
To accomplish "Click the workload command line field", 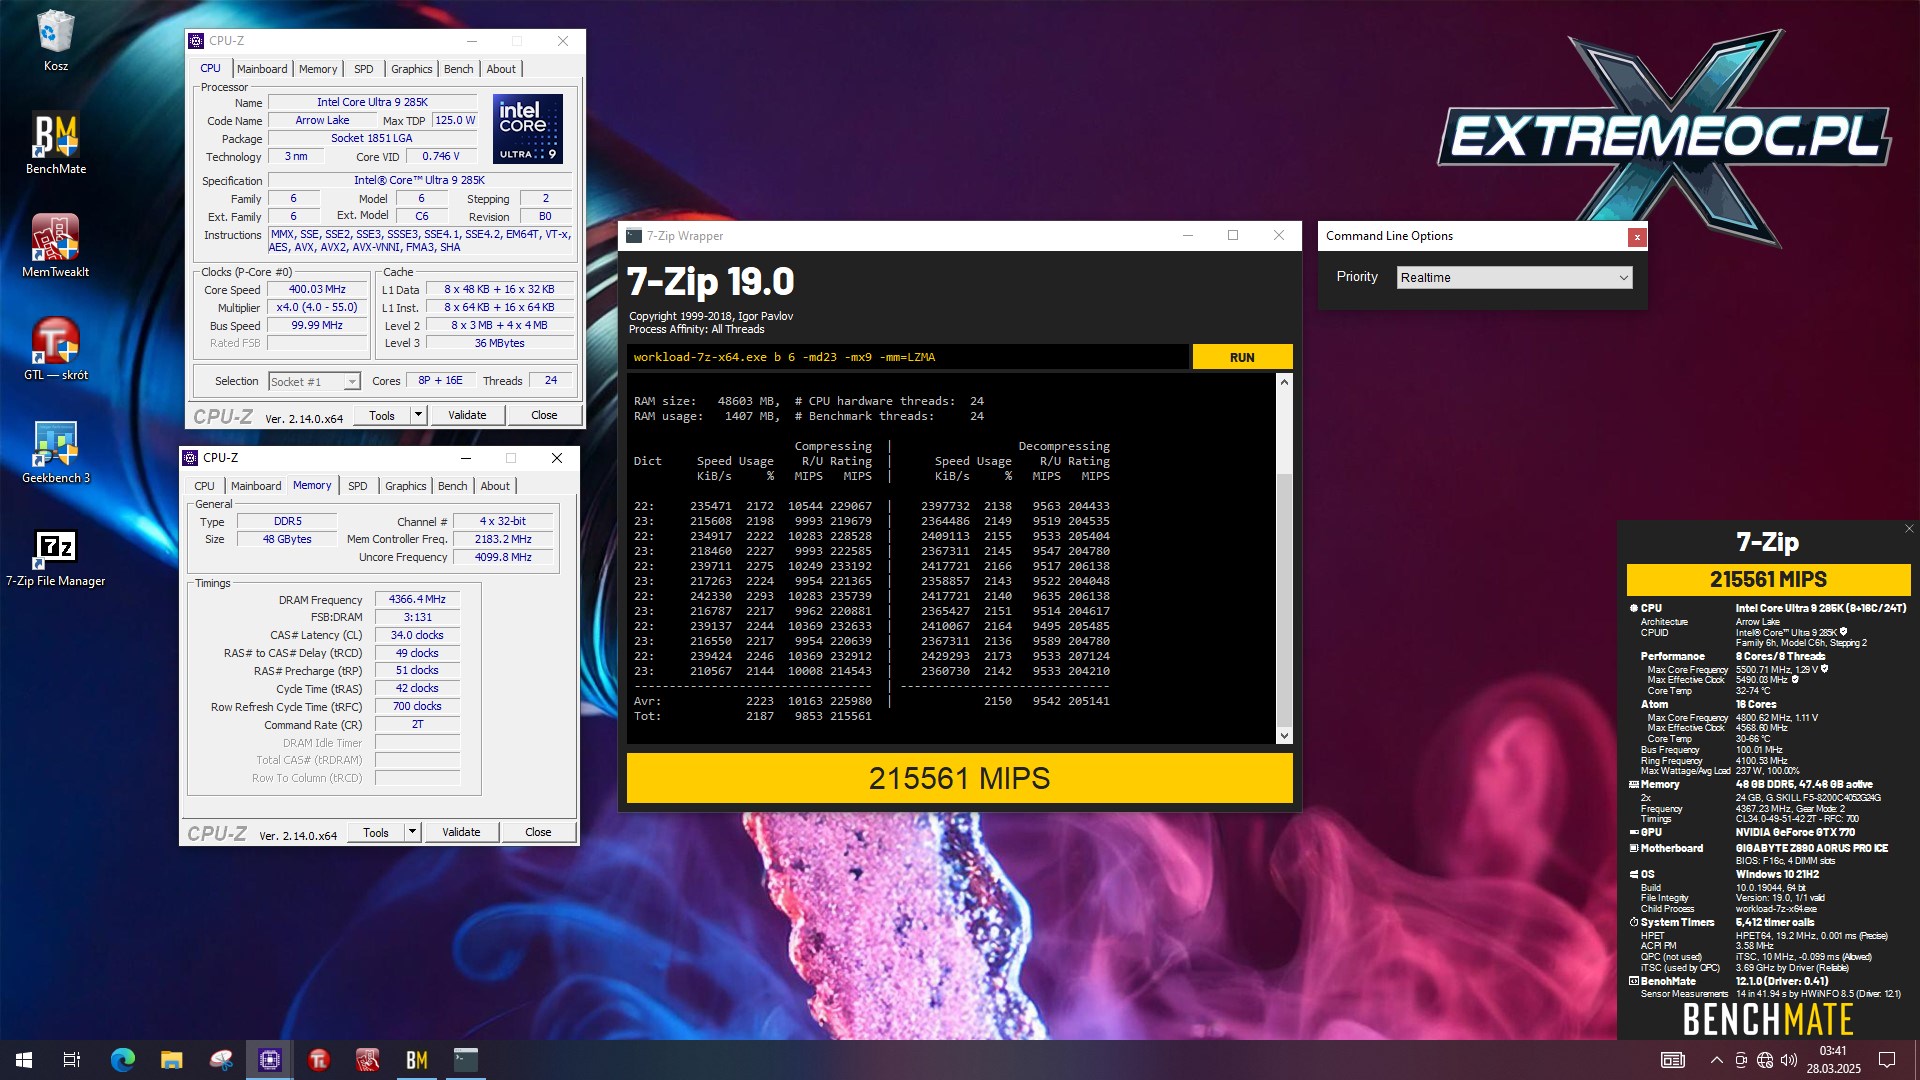I will tap(908, 357).
